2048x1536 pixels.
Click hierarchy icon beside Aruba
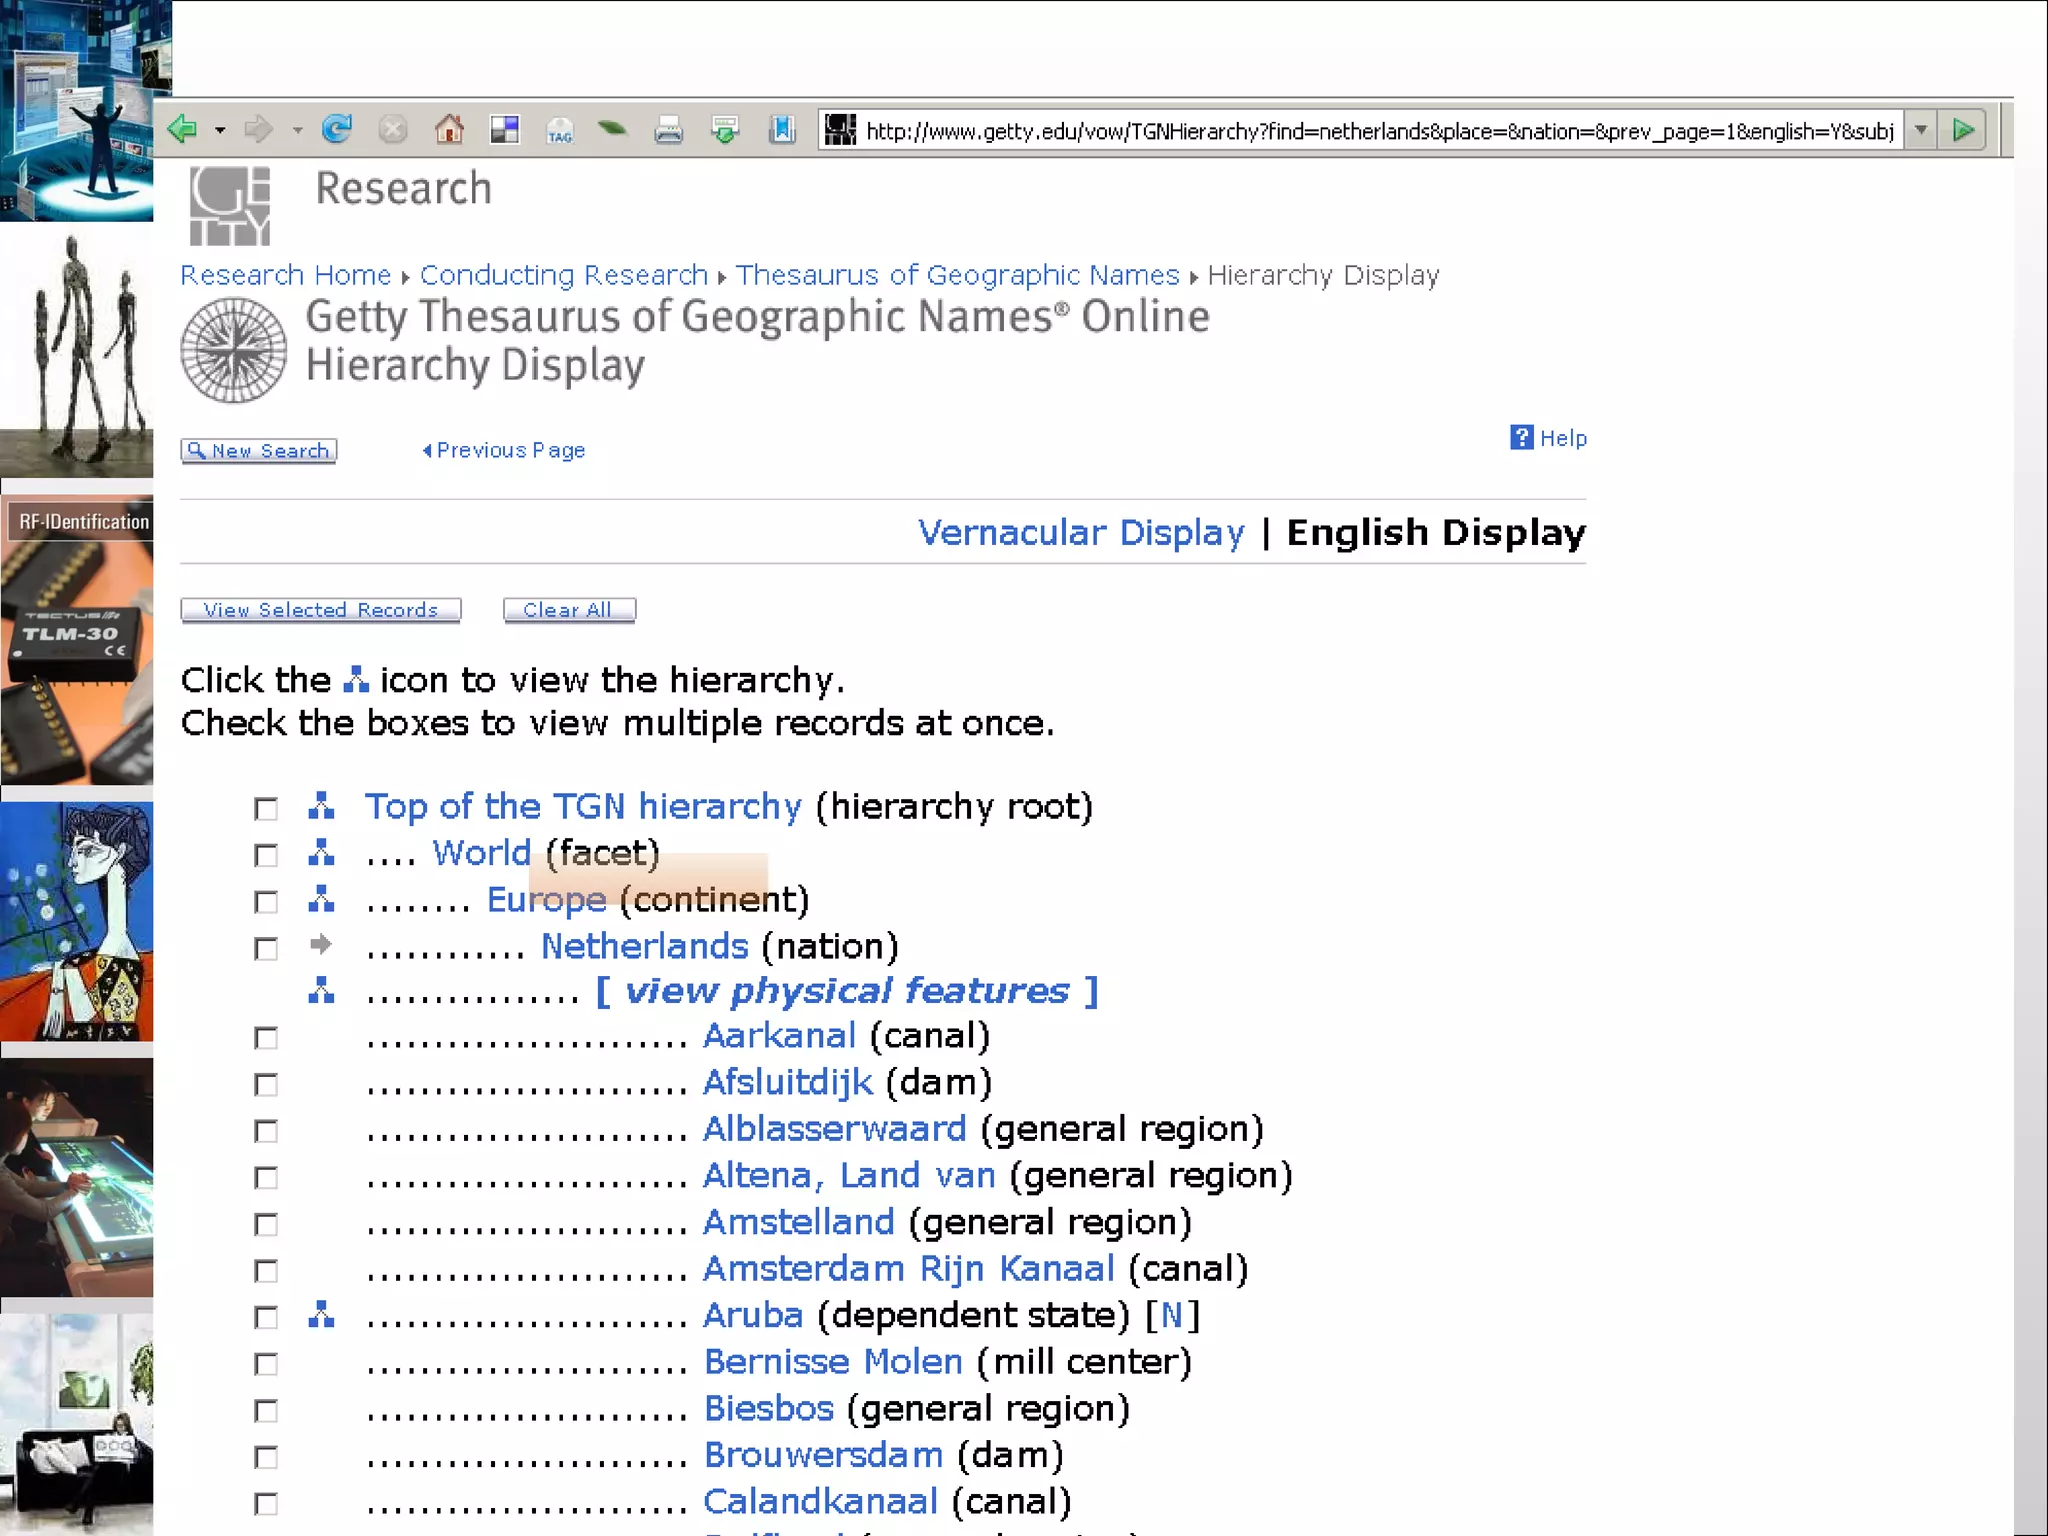pos(321,1315)
